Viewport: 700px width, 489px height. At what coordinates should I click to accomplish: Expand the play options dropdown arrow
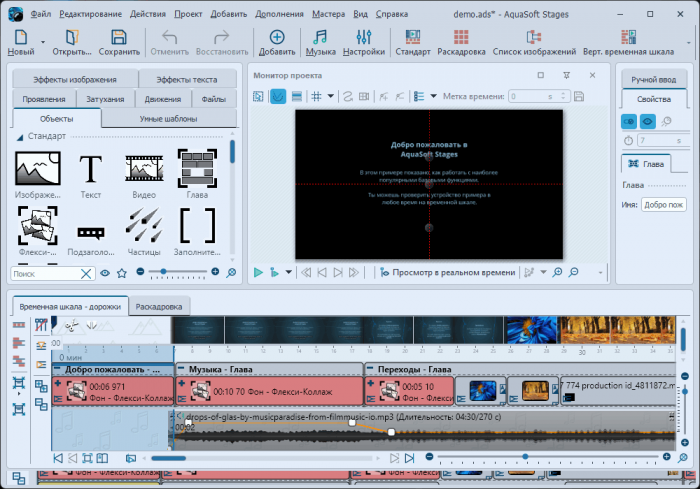289,272
